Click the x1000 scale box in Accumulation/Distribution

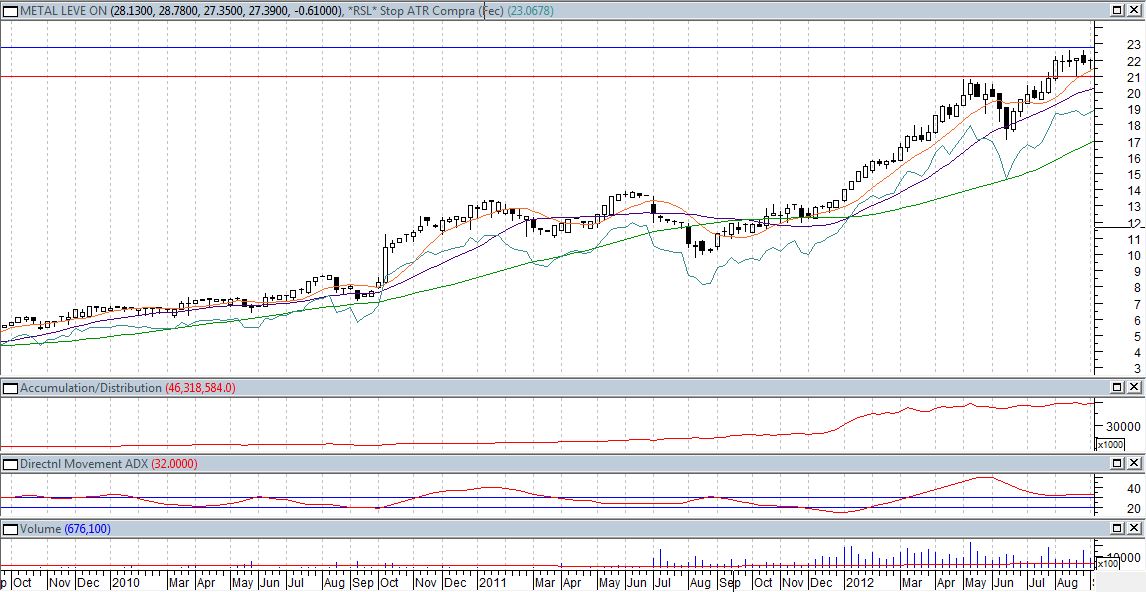[x=1110, y=445]
